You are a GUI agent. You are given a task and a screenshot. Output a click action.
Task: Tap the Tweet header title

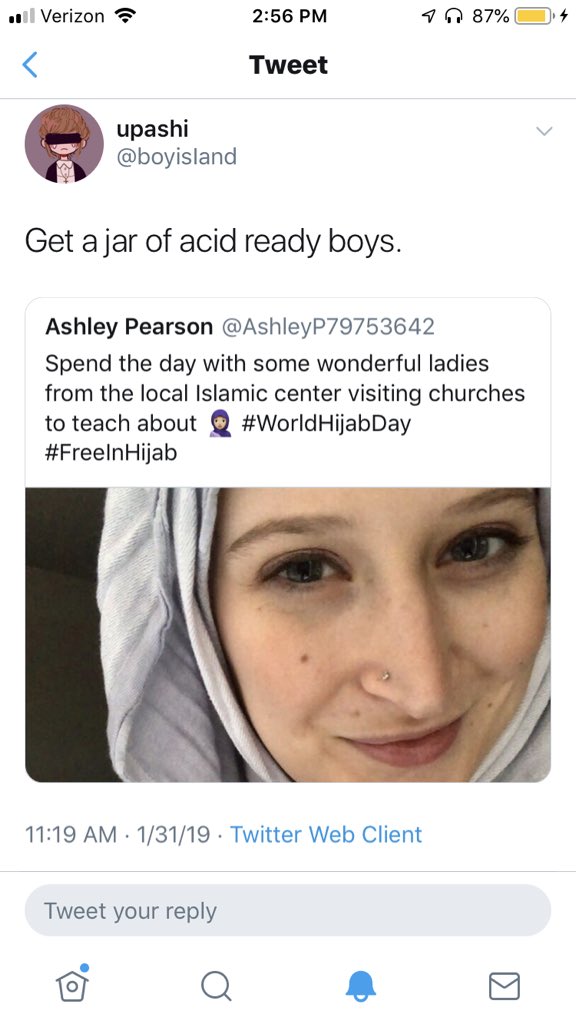(288, 65)
